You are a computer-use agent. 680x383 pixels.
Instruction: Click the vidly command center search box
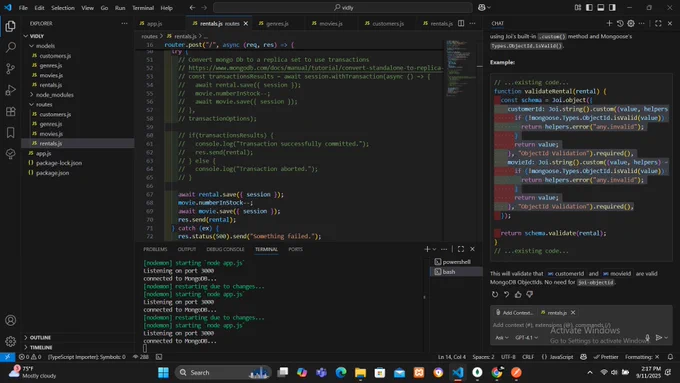pyautogui.click(x=343, y=8)
